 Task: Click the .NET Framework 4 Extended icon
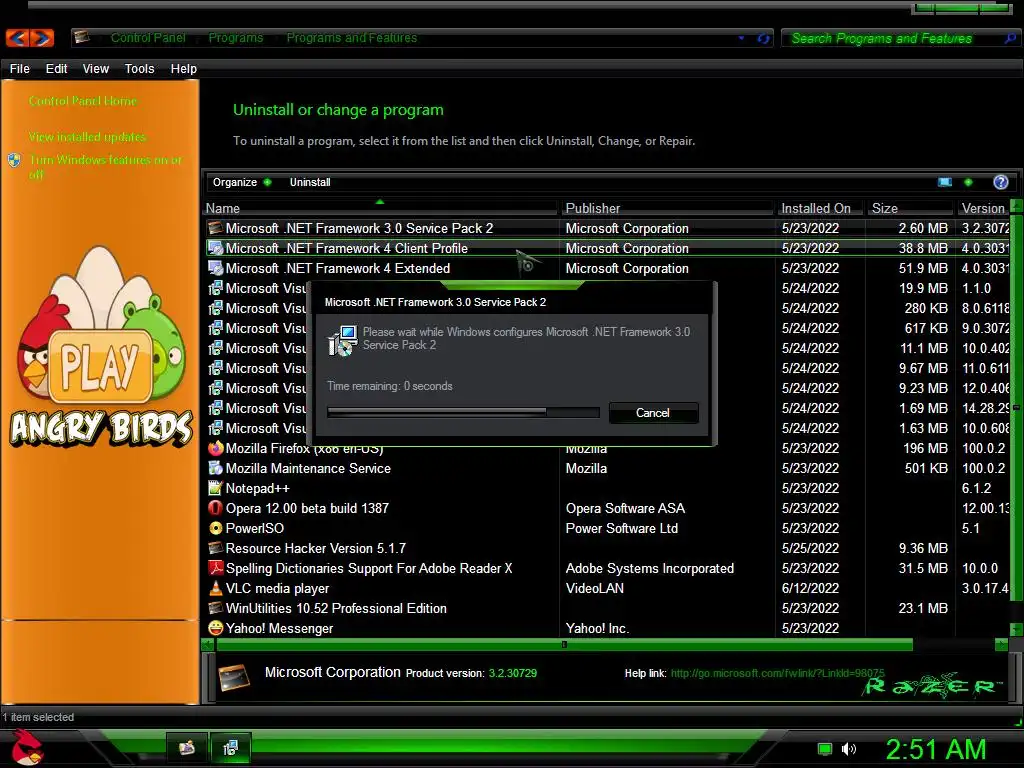215,268
